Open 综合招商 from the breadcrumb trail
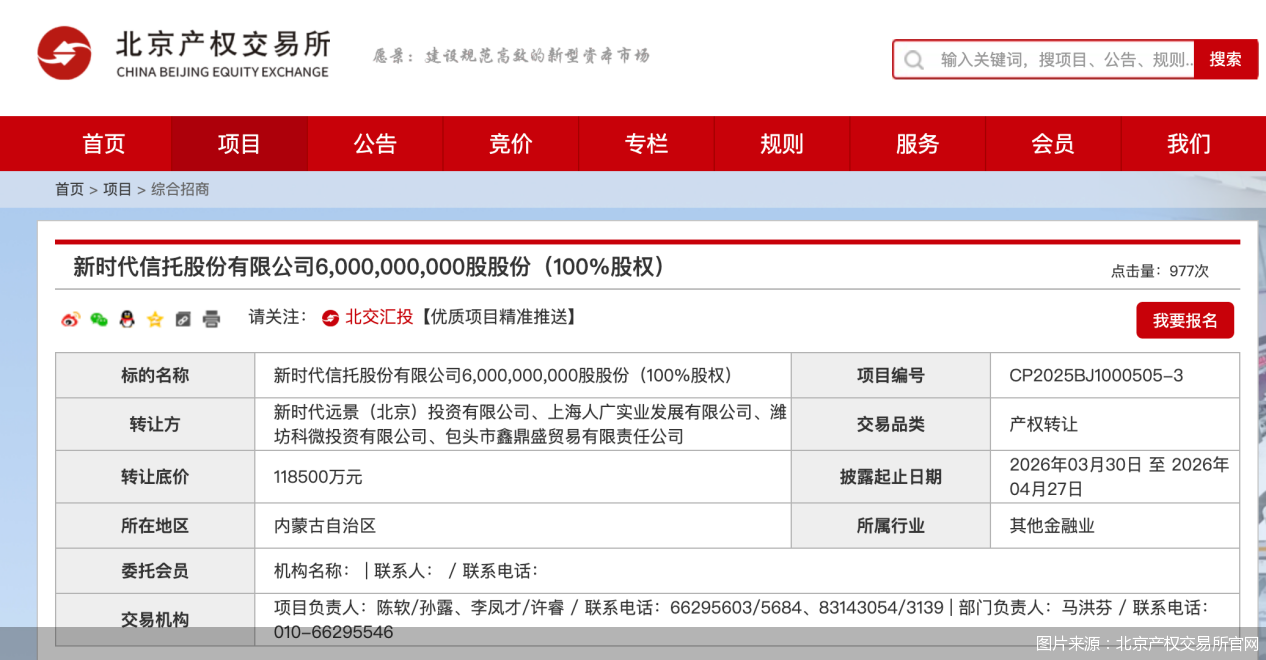The width and height of the screenshot is (1266, 660). point(180,189)
